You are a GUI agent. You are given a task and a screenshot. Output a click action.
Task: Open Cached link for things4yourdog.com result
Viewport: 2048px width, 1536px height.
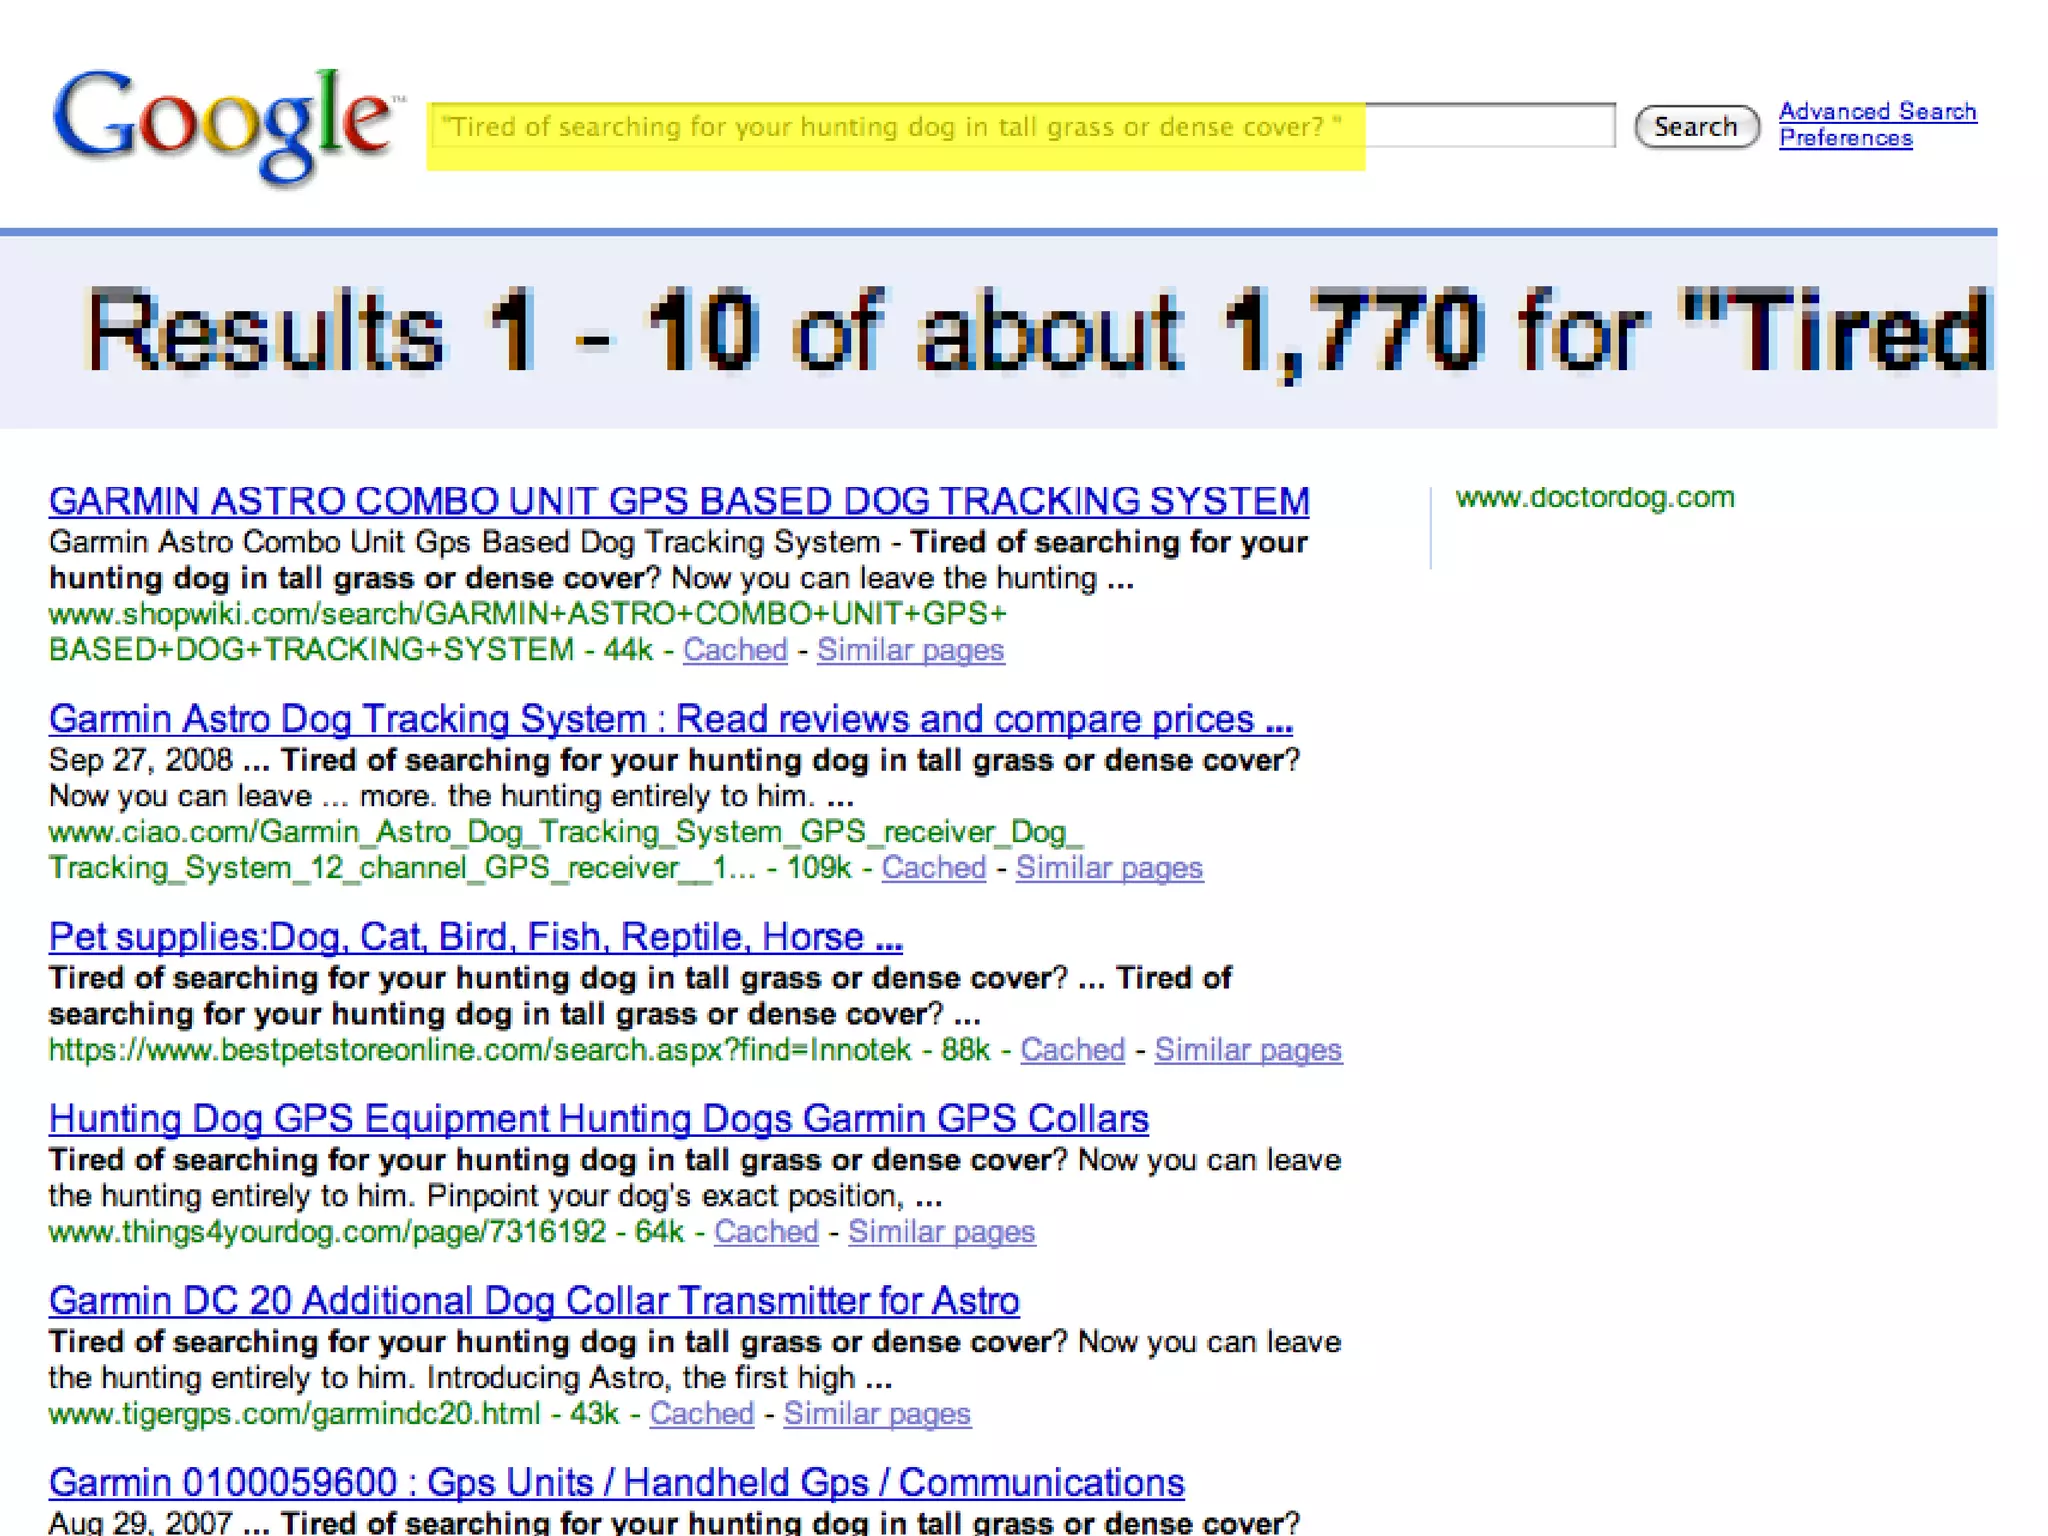766,1232
